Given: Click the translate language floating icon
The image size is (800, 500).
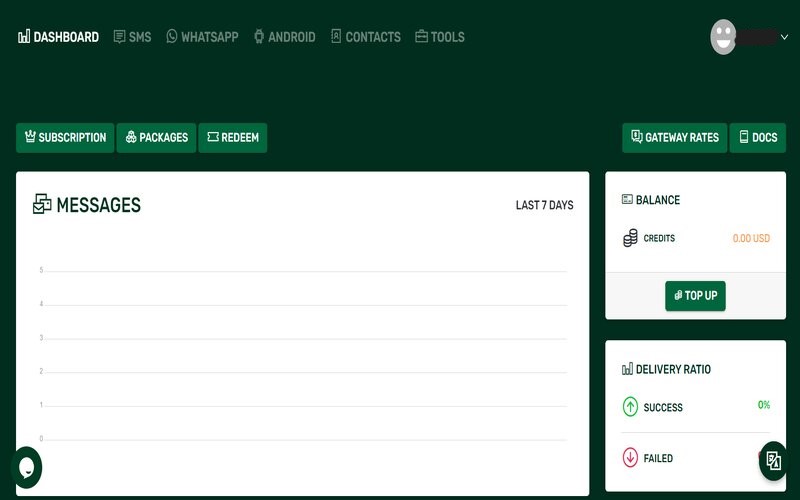Looking at the screenshot, I should 773,461.
